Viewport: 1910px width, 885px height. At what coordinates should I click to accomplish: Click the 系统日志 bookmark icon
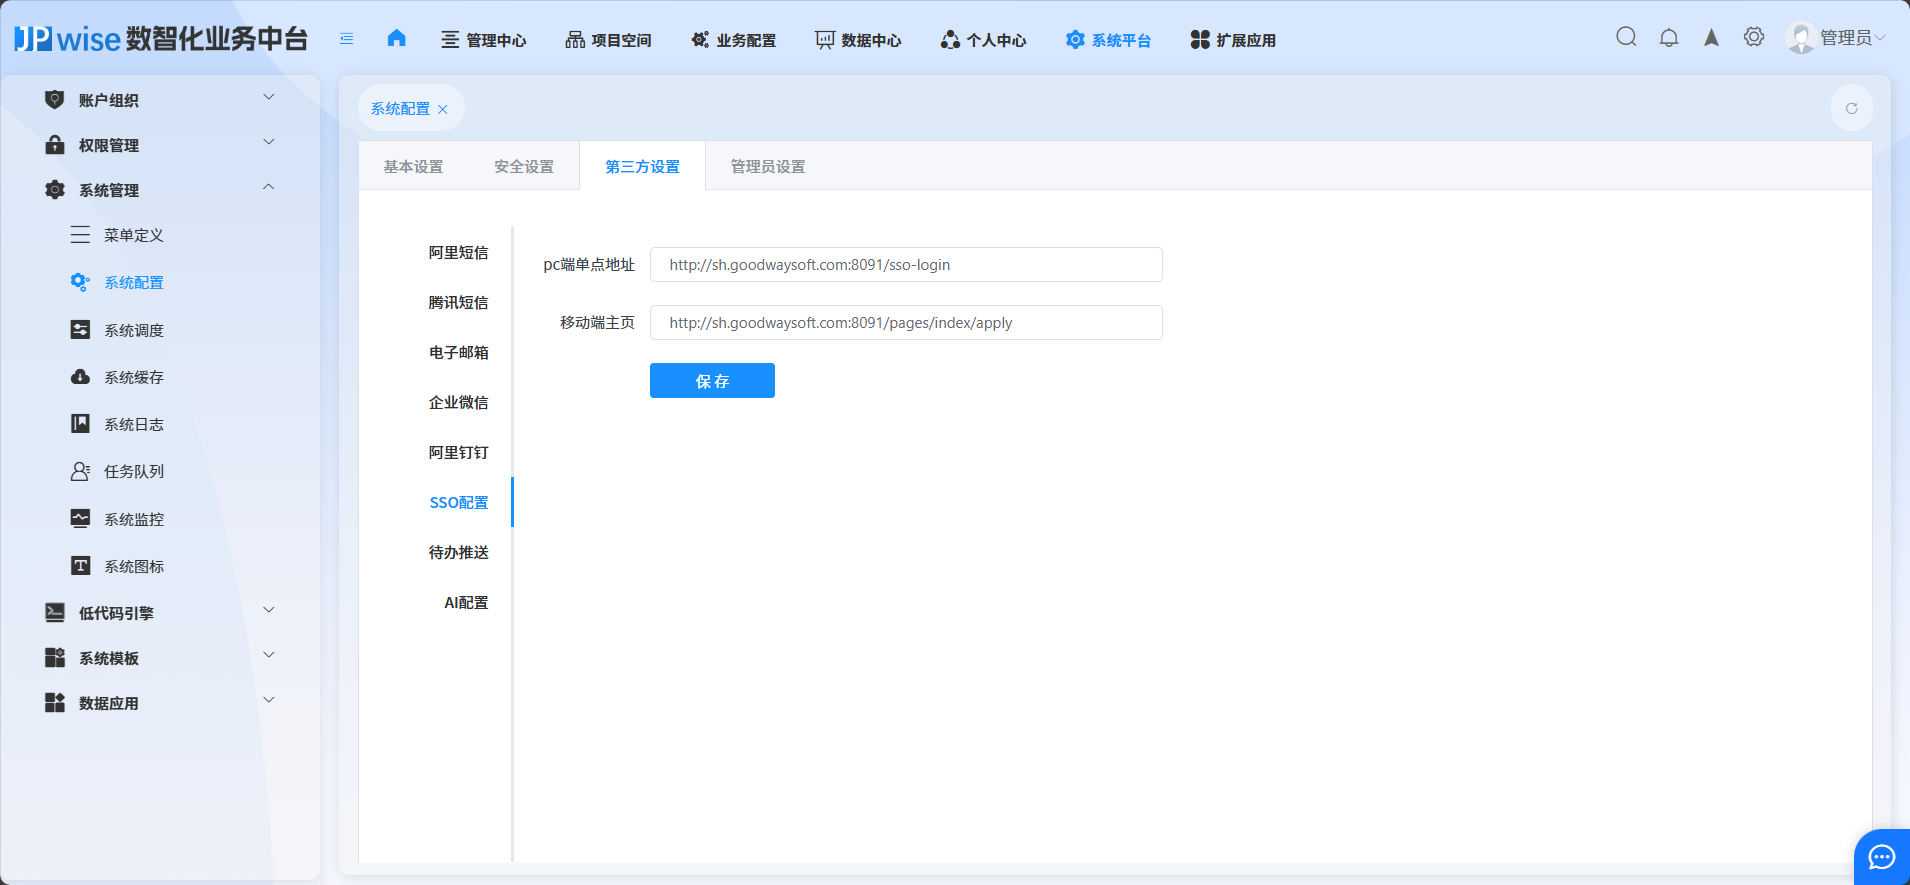[x=80, y=423]
